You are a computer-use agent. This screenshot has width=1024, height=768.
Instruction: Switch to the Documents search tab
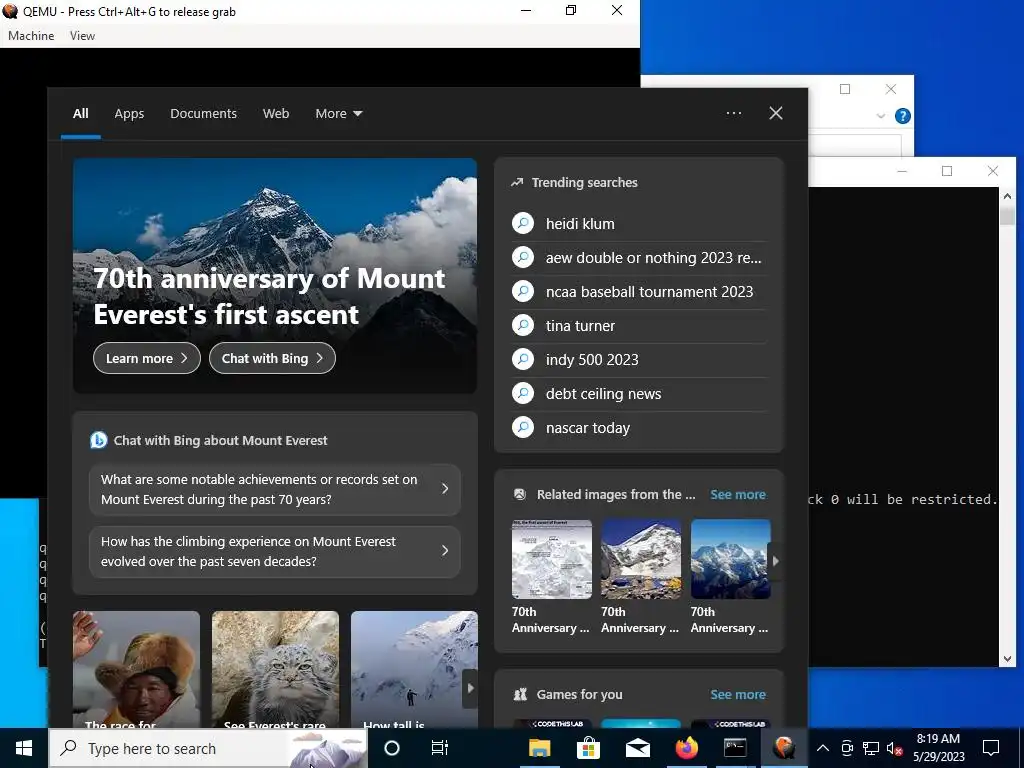[203, 114]
